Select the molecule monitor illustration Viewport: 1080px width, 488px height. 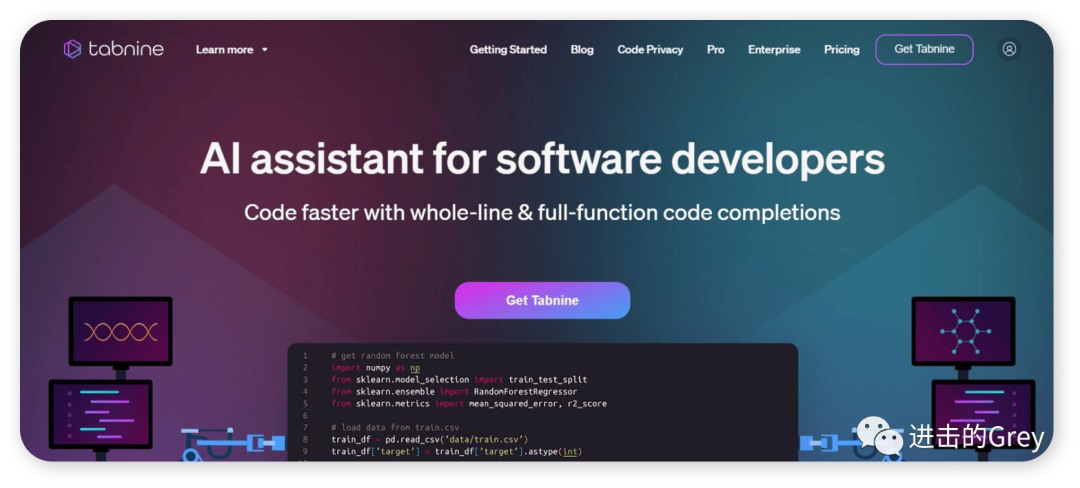tap(964, 331)
